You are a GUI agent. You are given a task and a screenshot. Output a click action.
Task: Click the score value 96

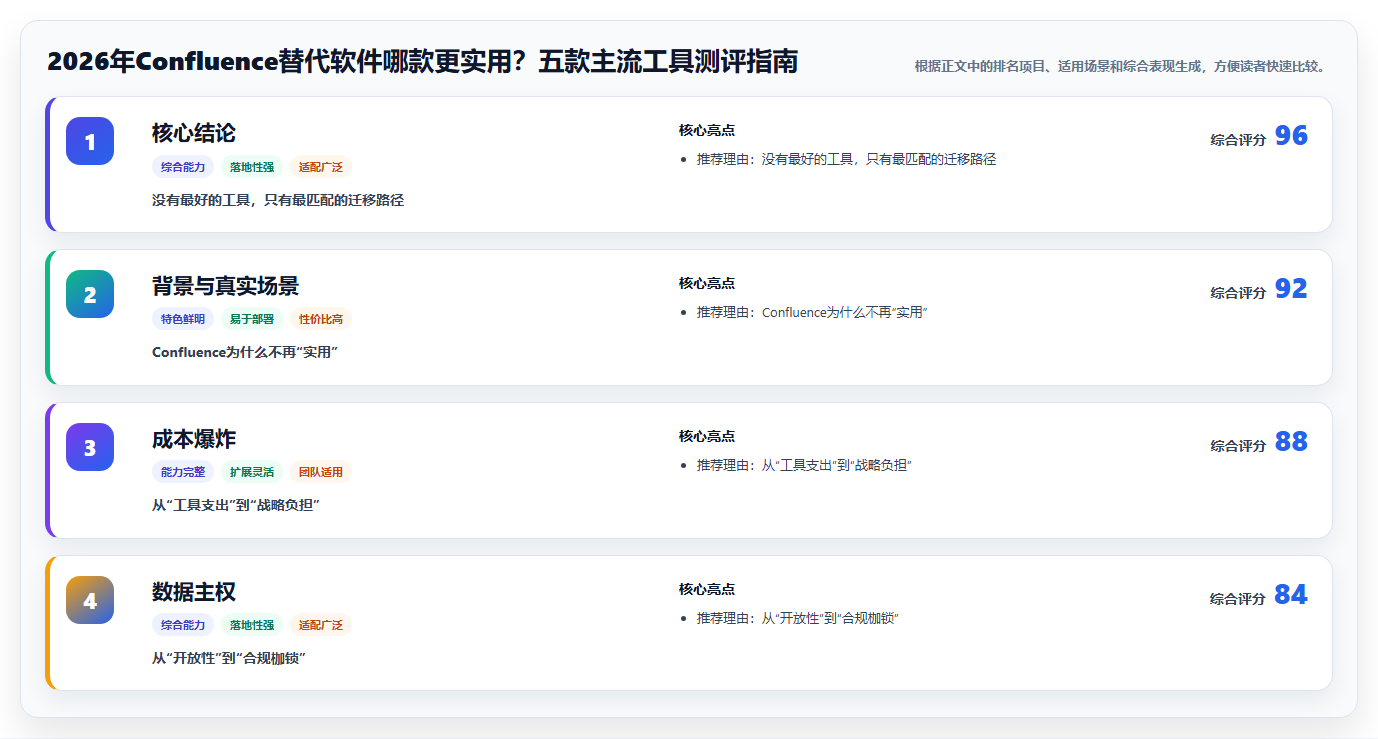pos(1291,136)
